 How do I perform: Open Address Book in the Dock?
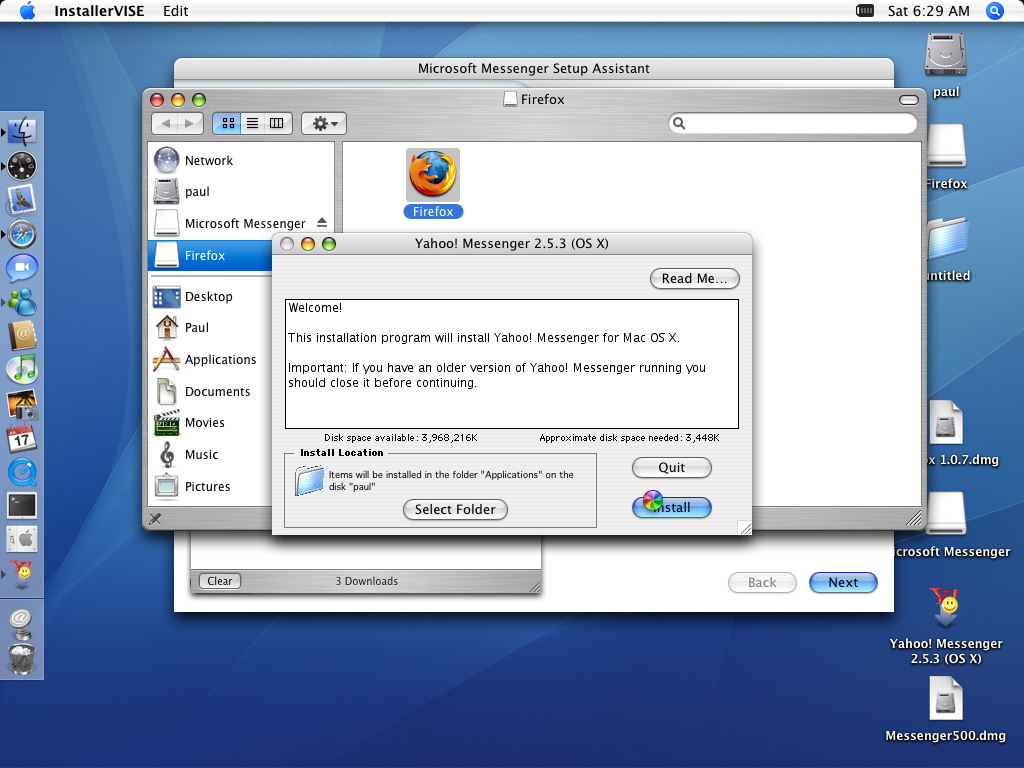pyautogui.click(x=22, y=336)
